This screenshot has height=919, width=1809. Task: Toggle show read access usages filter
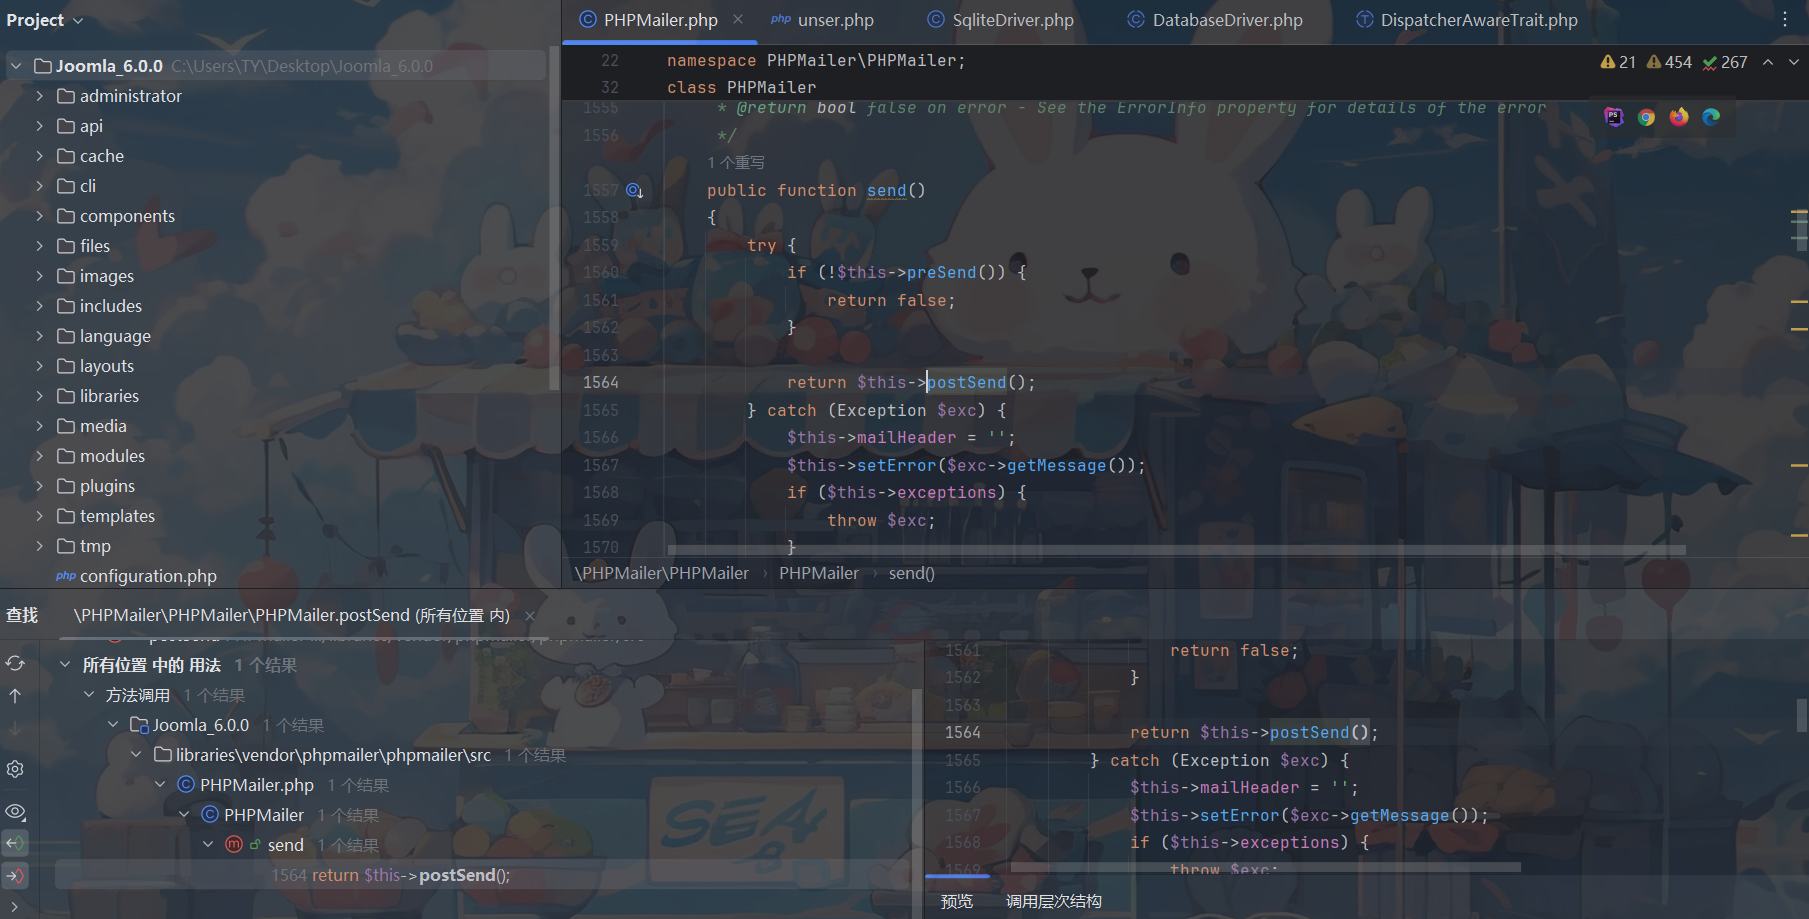coord(15,843)
